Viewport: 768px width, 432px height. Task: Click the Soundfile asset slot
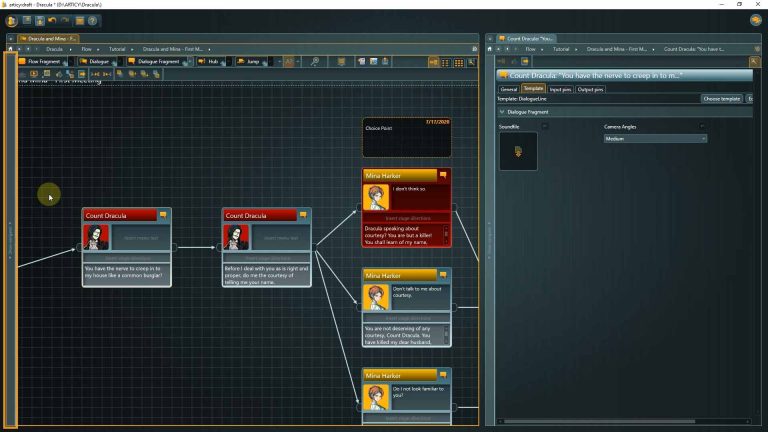(518, 151)
